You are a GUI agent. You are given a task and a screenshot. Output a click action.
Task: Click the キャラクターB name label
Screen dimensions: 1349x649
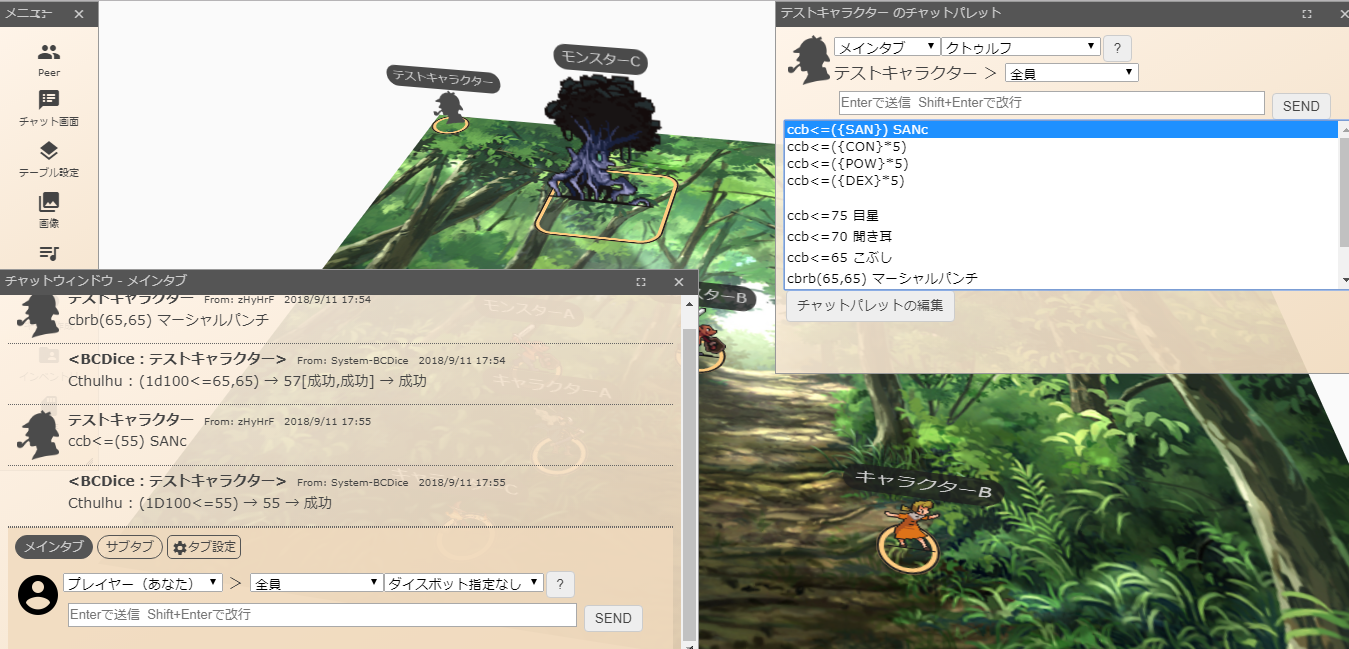coord(923,484)
